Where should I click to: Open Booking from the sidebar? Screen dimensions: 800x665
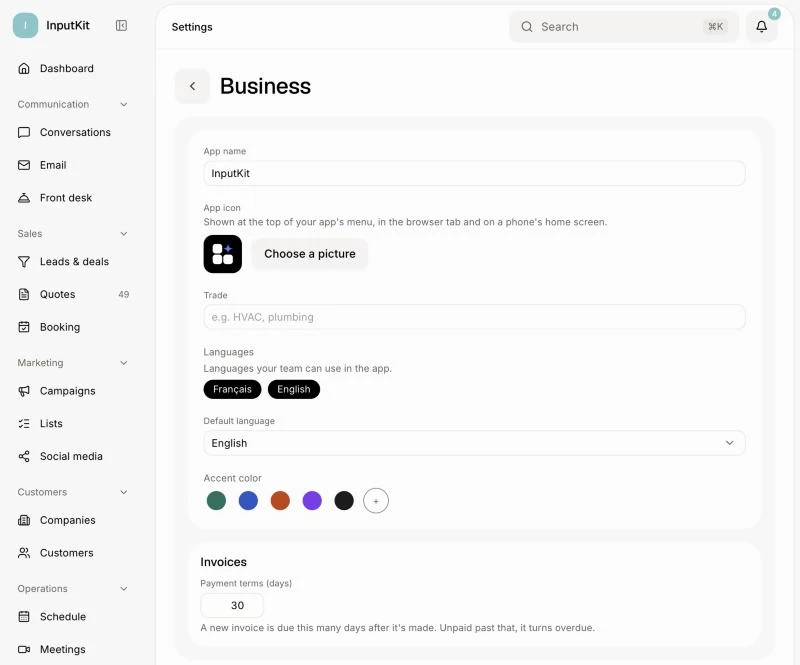[71, 327]
